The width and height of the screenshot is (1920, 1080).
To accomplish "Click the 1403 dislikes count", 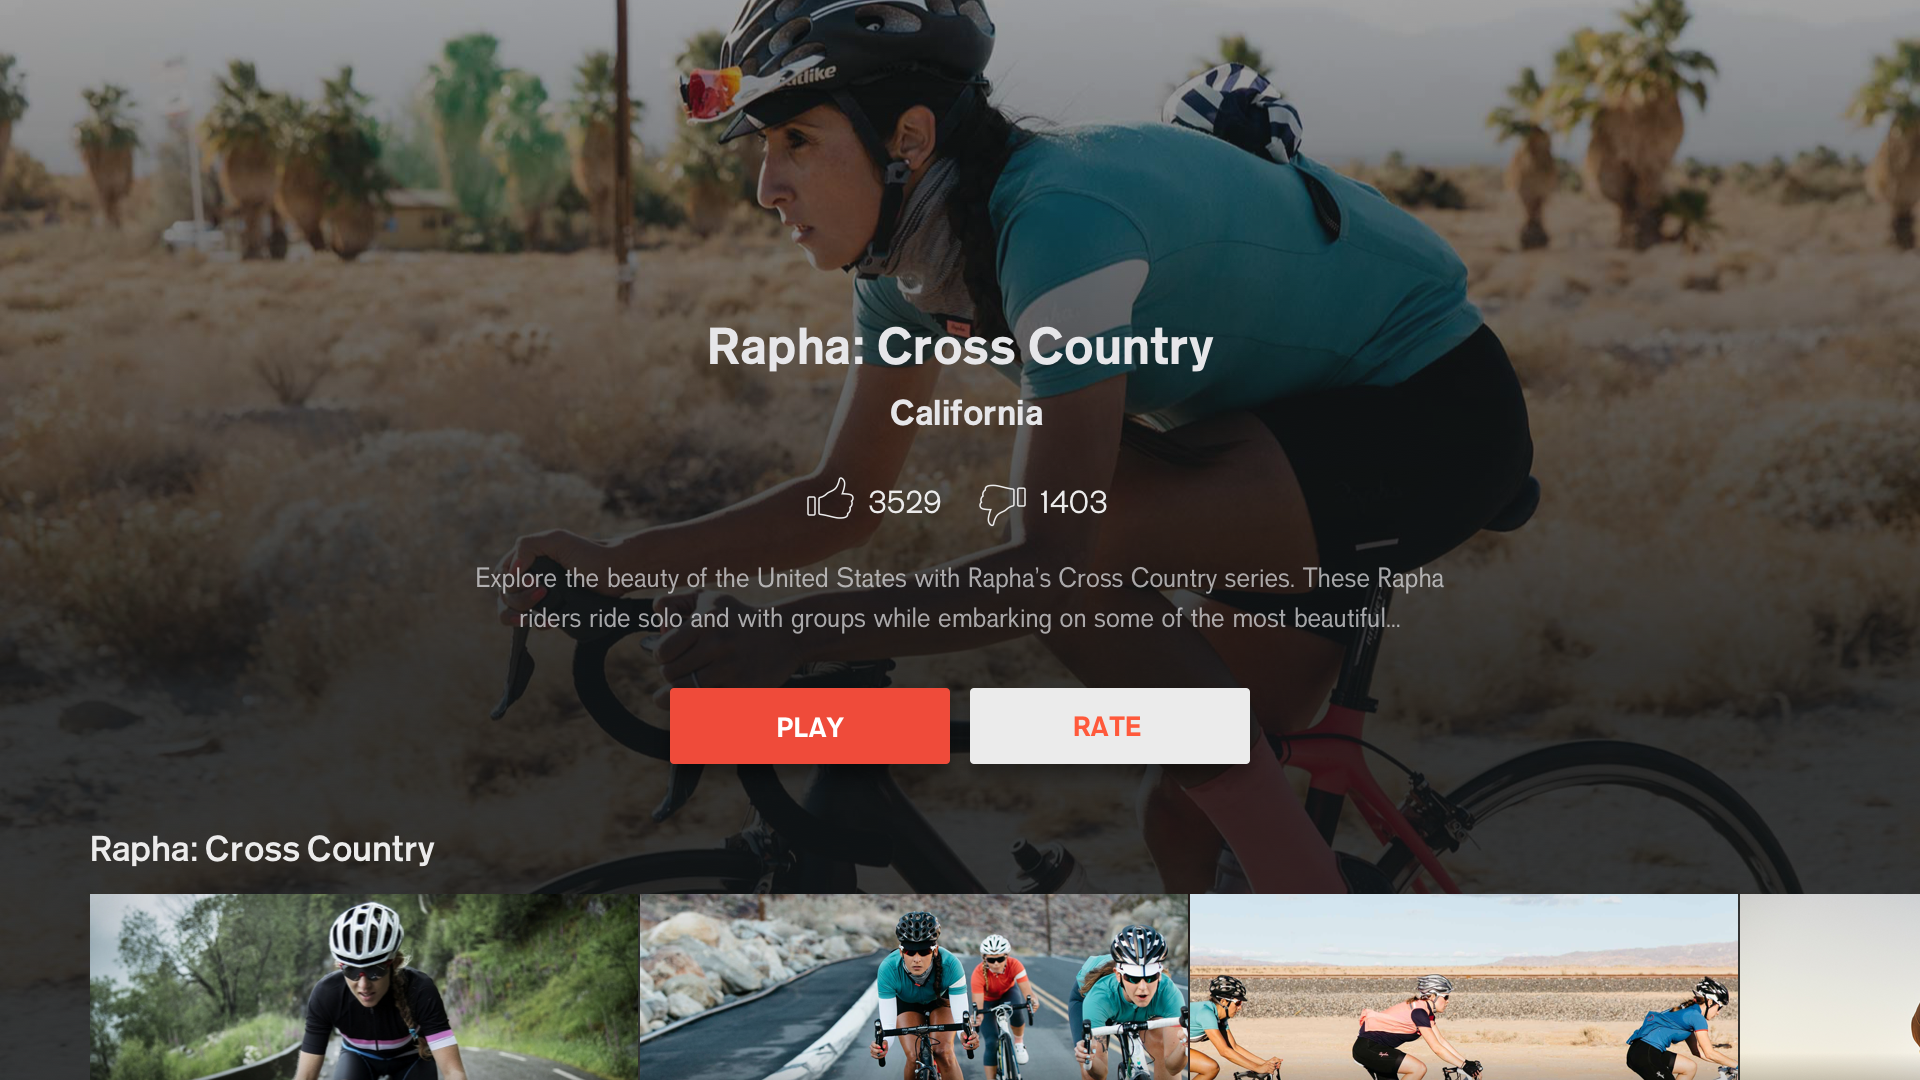I will coord(1073,502).
